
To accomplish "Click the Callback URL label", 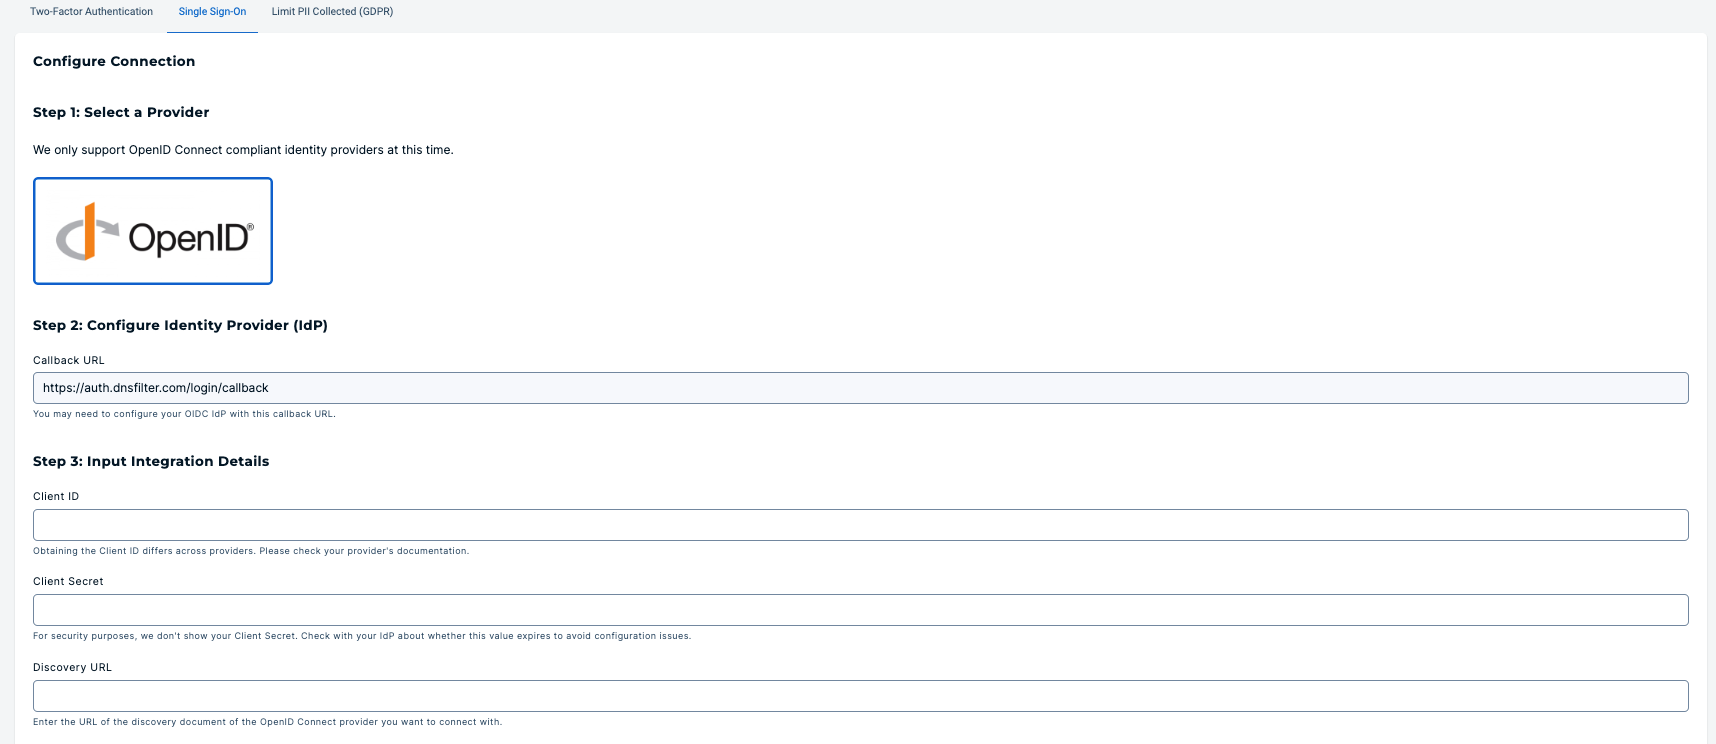I will tap(69, 361).
